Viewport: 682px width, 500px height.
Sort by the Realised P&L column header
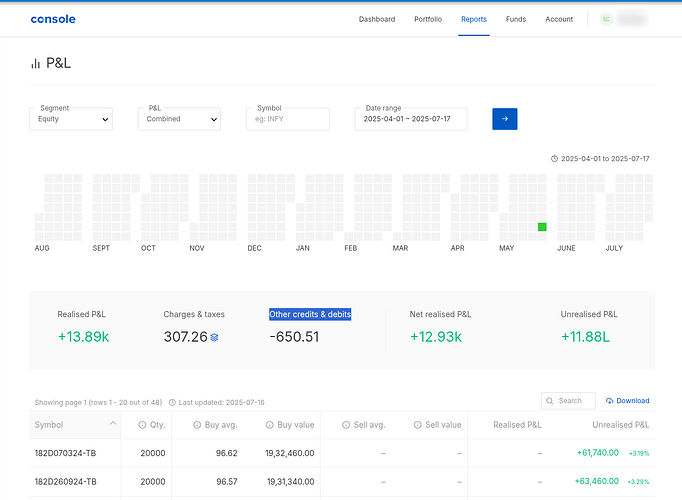pyautogui.click(x=517, y=424)
